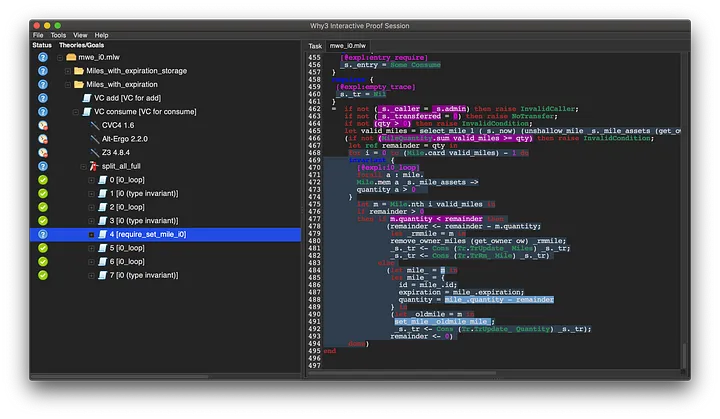Collapse the split_all_full tree node
Viewport: 720px width, 419px height.
(82, 166)
